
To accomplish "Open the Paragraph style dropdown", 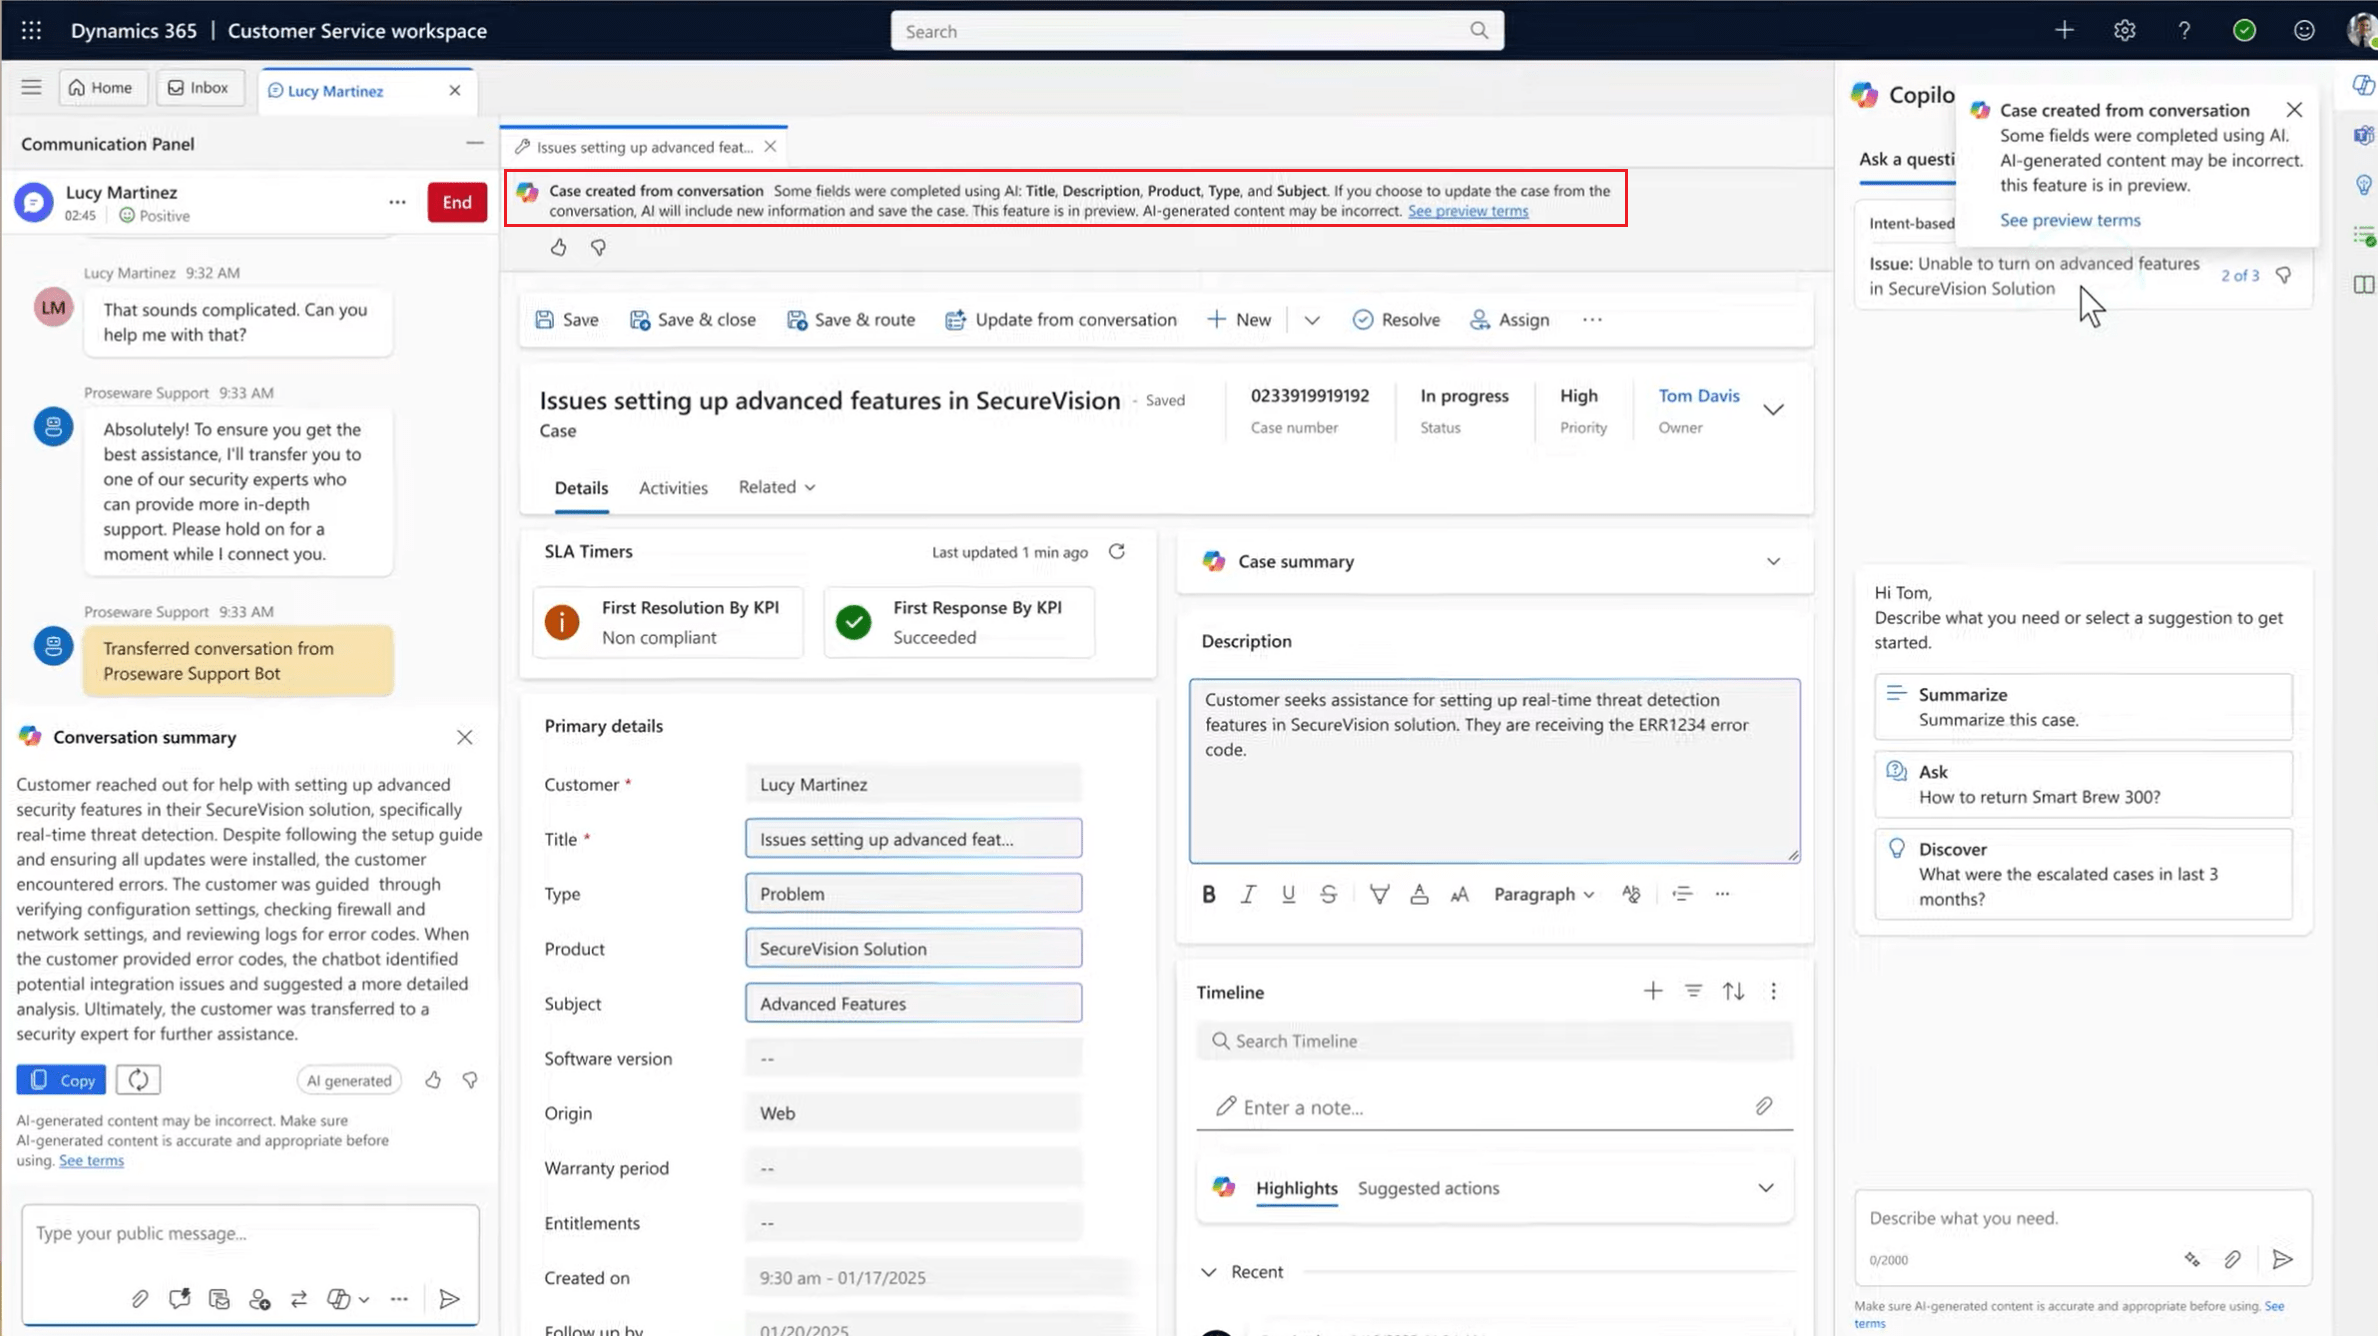I will point(1543,894).
